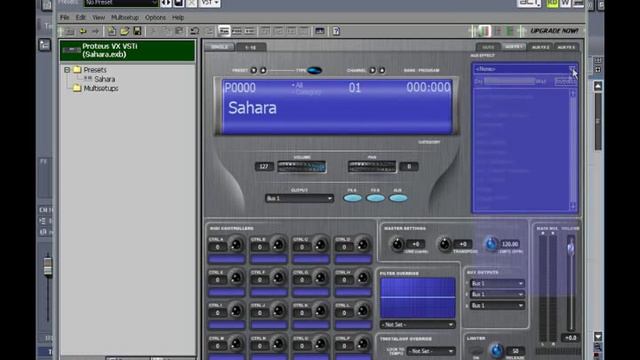
Task: Open the No Preset dropdown at the top
Action: click(x=121, y=3)
